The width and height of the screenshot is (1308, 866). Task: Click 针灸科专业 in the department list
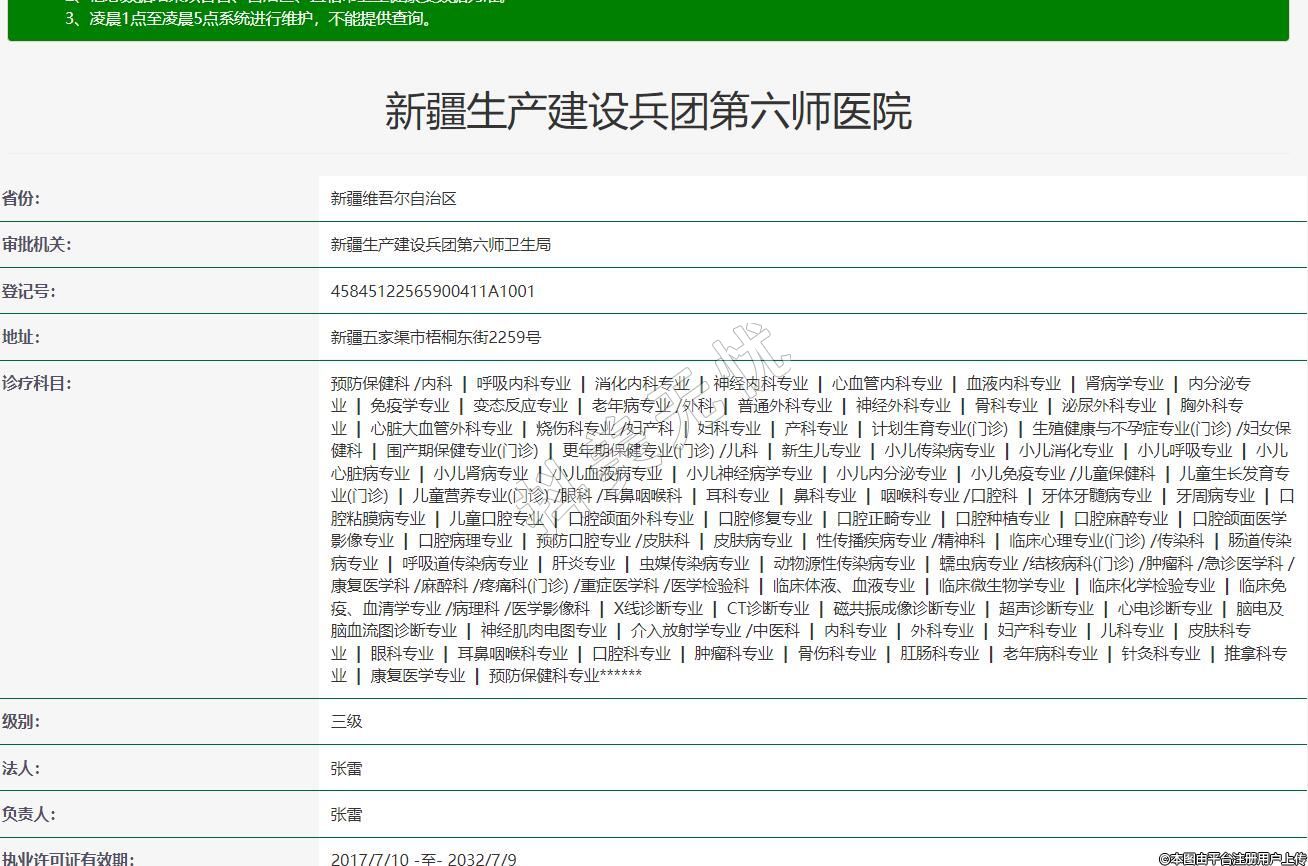(1159, 653)
